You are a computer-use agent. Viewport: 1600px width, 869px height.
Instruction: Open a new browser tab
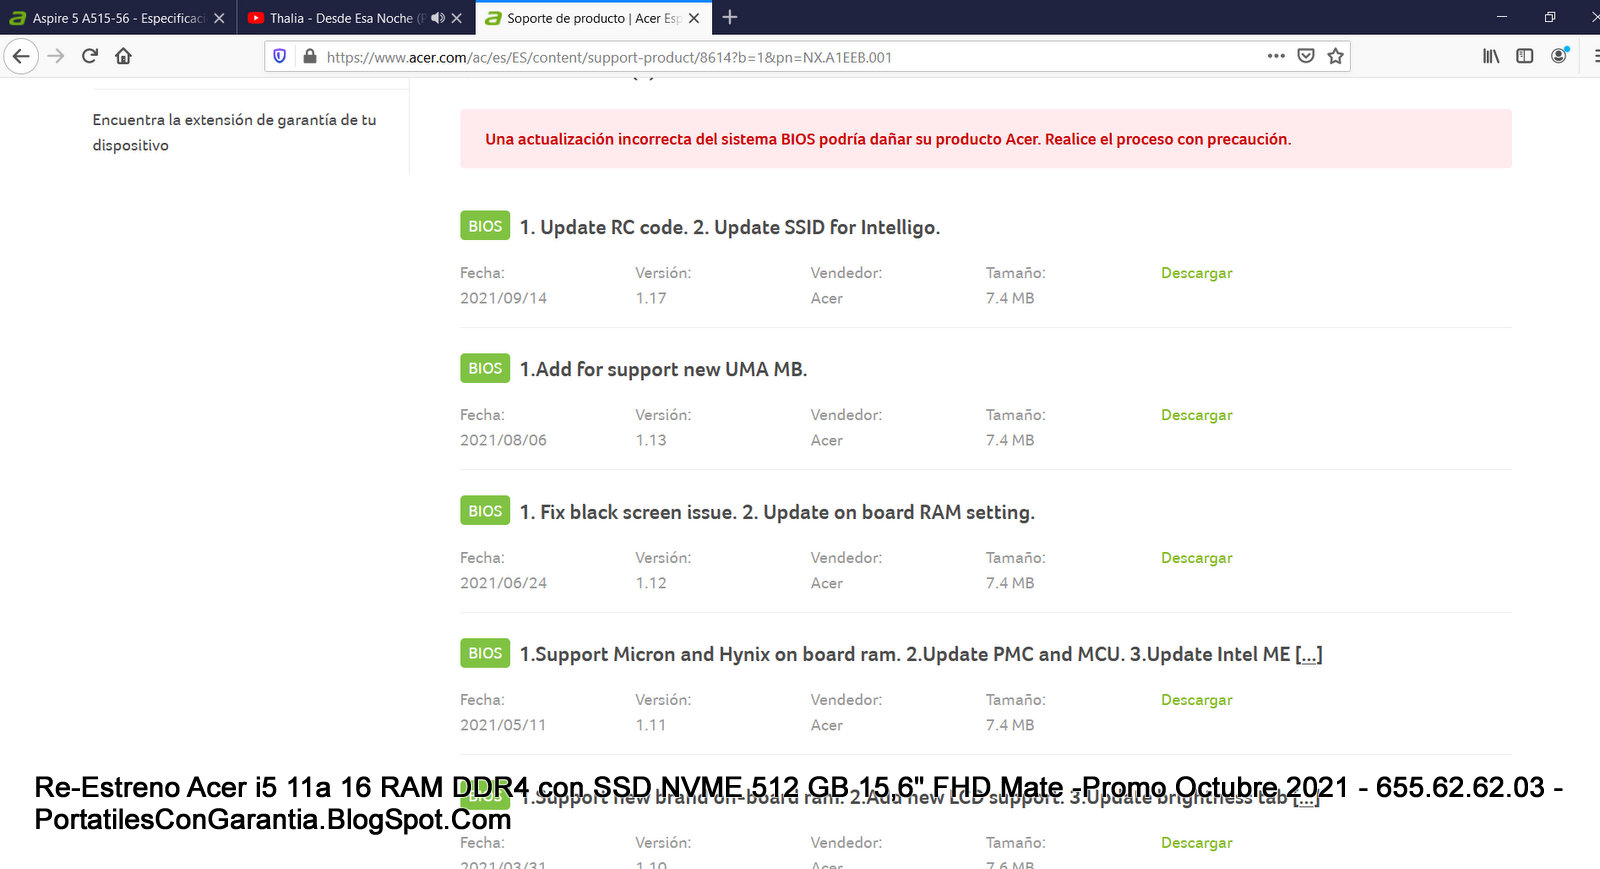pyautogui.click(x=730, y=17)
